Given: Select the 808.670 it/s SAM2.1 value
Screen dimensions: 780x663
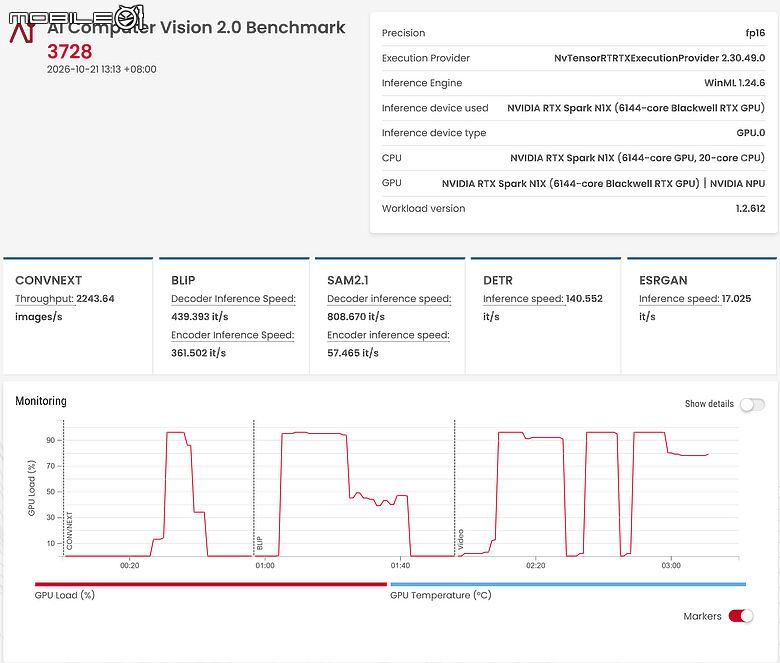Looking at the screenshot, I should pyautogui.click(x=356, y=316).
